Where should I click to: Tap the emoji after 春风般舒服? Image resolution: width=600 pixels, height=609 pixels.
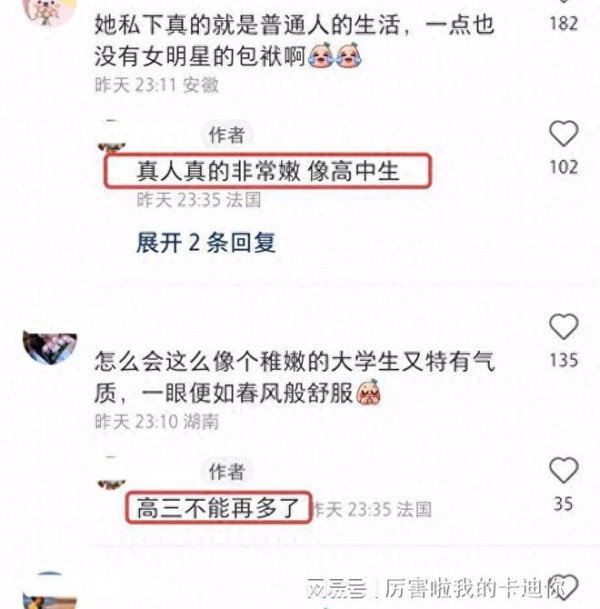coord(368,392)
